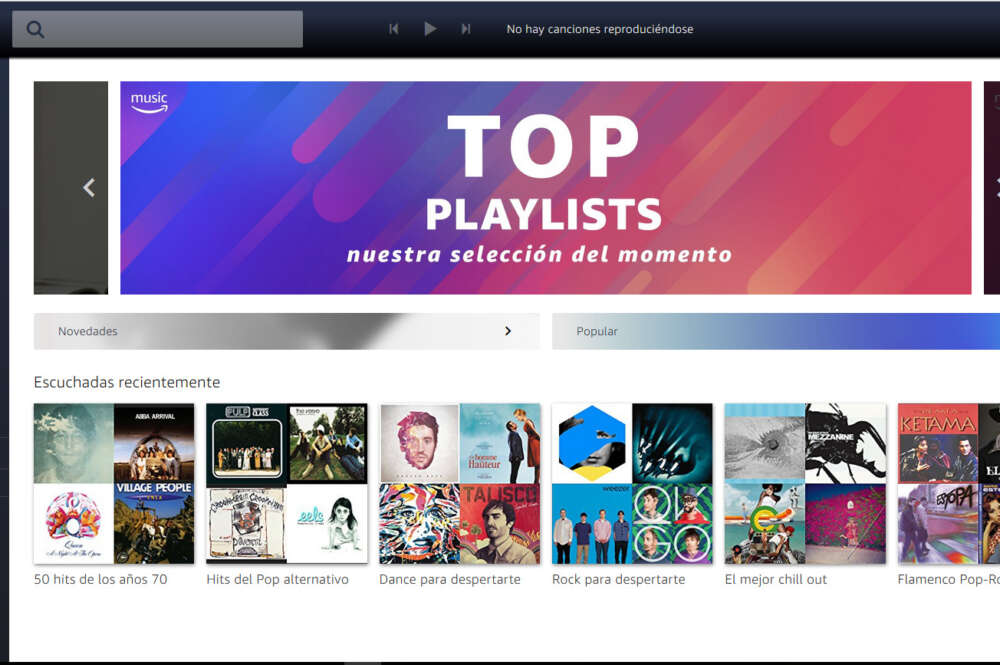Open the El mejor chill out cover
Screen dimensions: 1000x665
[x=805, y=483]
